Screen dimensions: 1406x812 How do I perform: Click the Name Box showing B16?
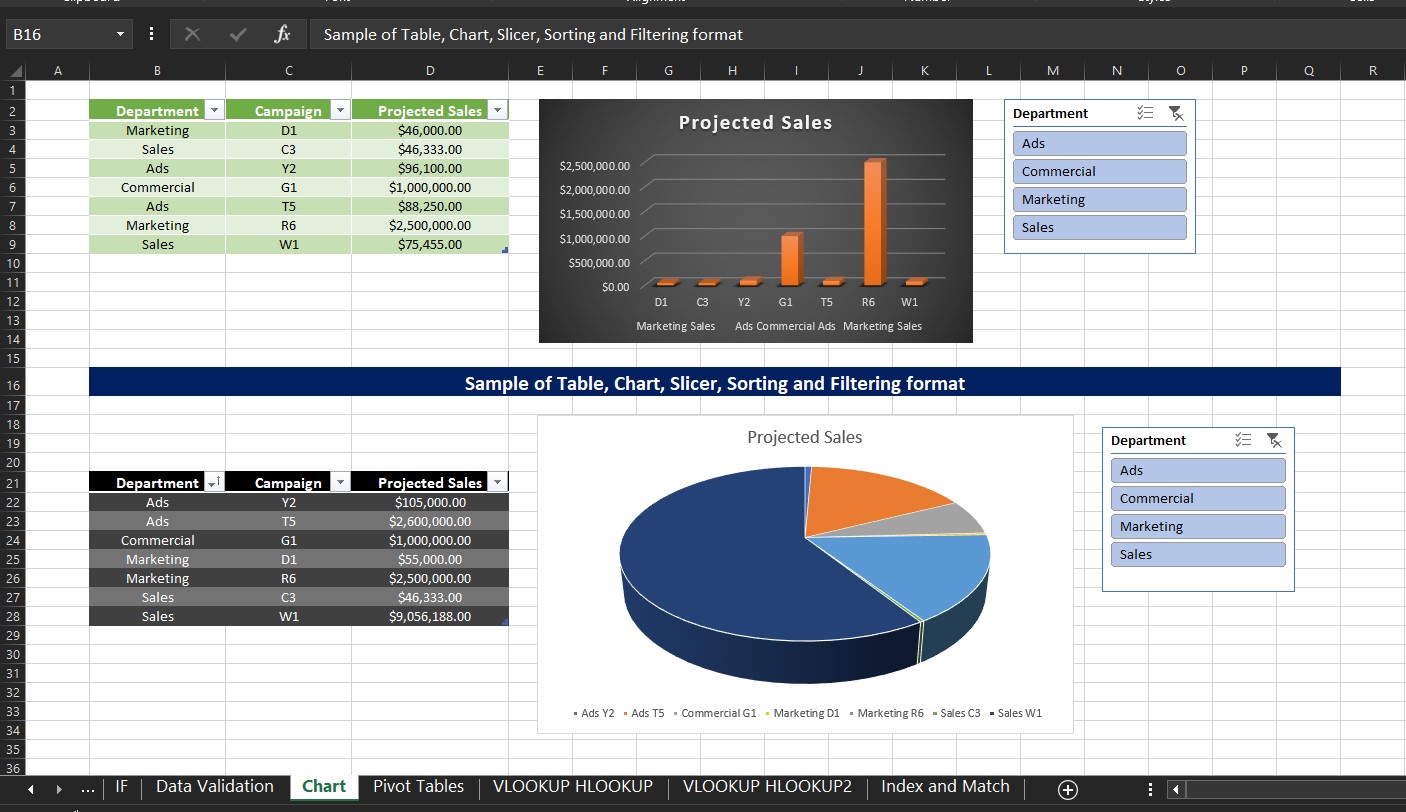[x=58, y=35]
